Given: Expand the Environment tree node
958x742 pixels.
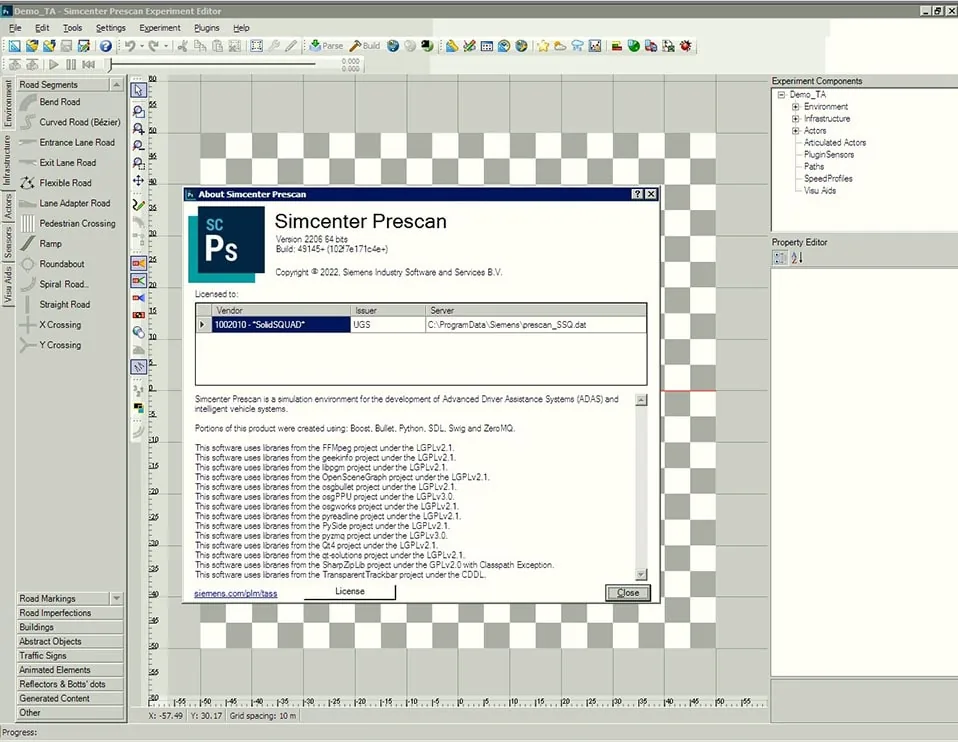Looking at the screenshot, I should [x=795, y=106].
